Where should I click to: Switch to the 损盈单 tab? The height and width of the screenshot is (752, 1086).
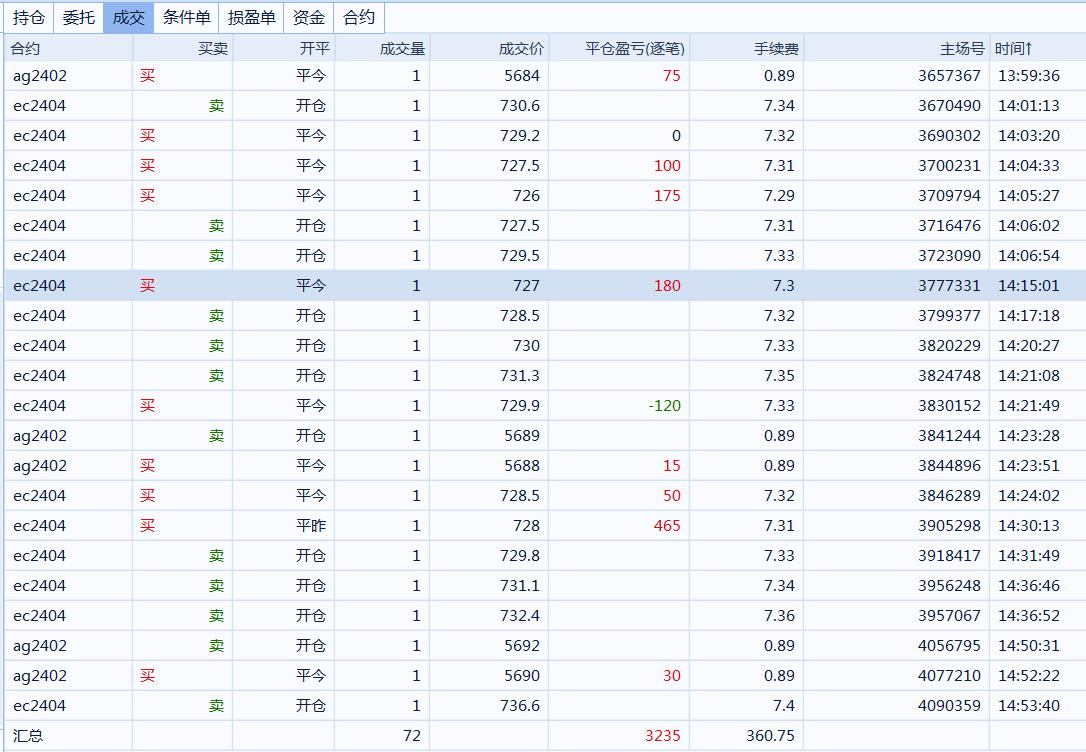(x=251, y=17)
